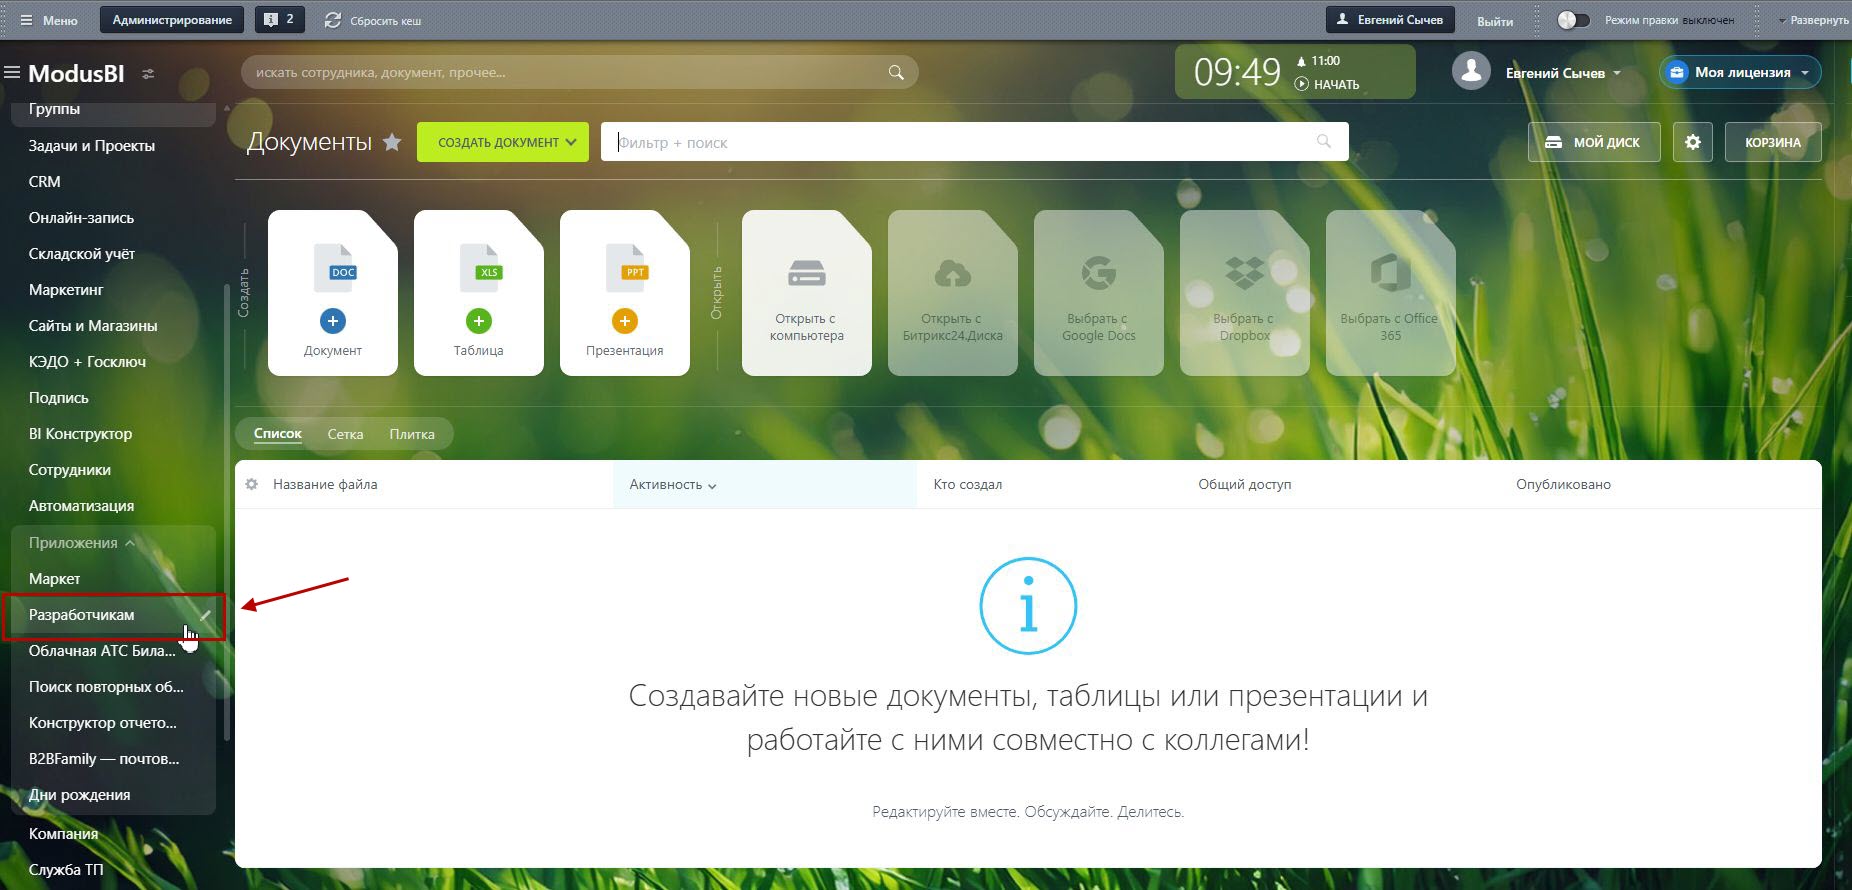Viewport: 1852px width, 890px height.
Task: Click the Кто создал column header
Action: [x=967, y=484]
